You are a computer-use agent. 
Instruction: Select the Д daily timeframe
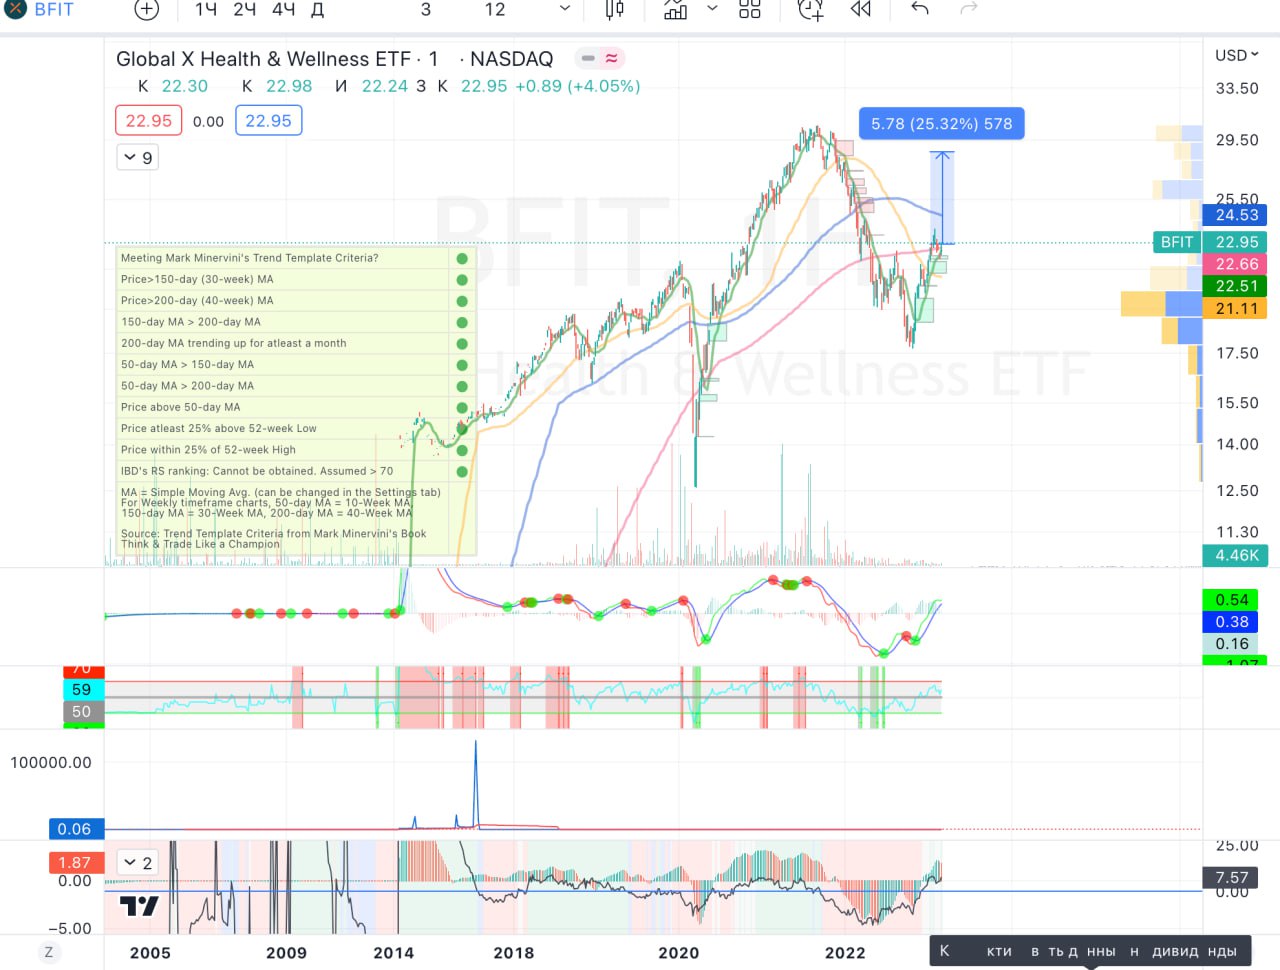tap(318, 10)
